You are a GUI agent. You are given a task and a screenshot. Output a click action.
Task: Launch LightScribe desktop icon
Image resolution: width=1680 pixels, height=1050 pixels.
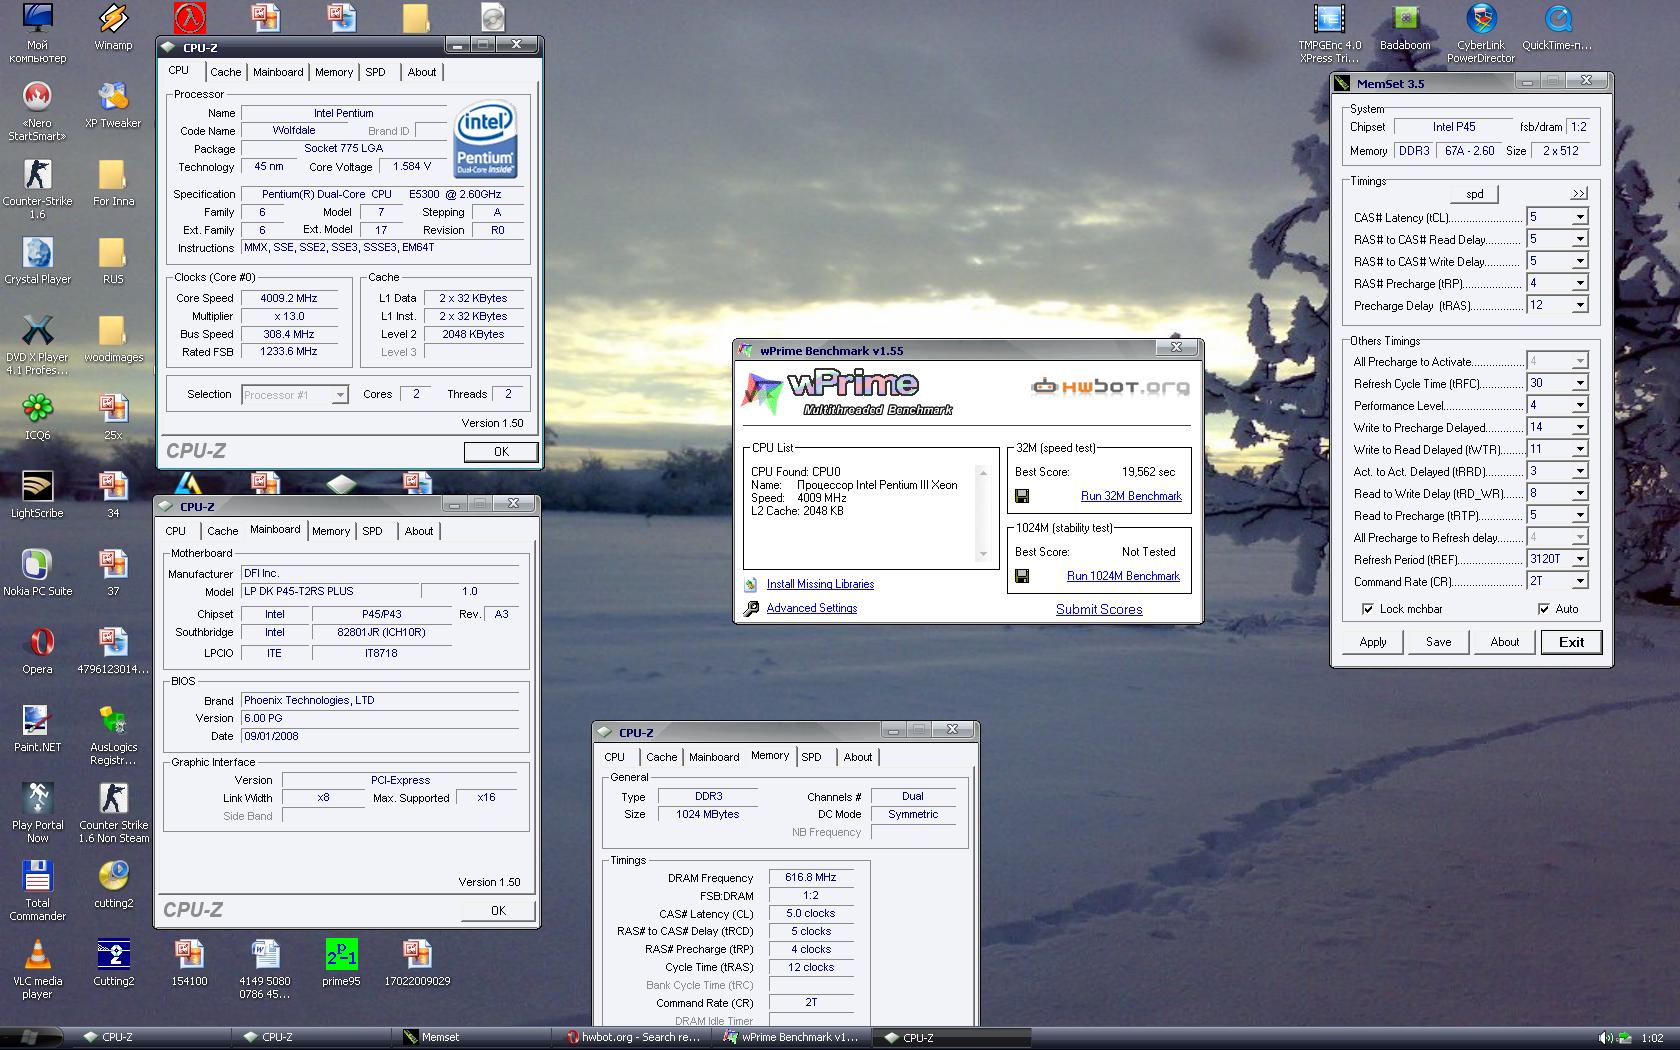(37, 494)
